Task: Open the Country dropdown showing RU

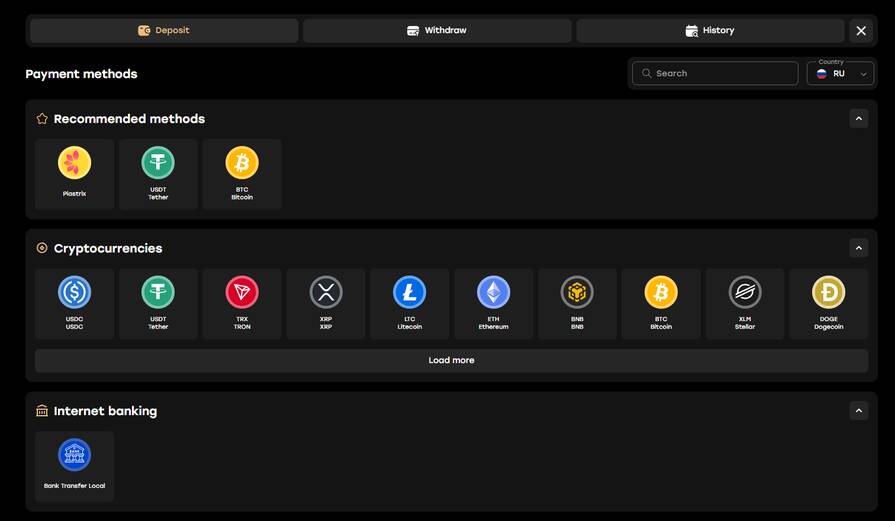Action: pyautogui.click(x=840, y=73)
